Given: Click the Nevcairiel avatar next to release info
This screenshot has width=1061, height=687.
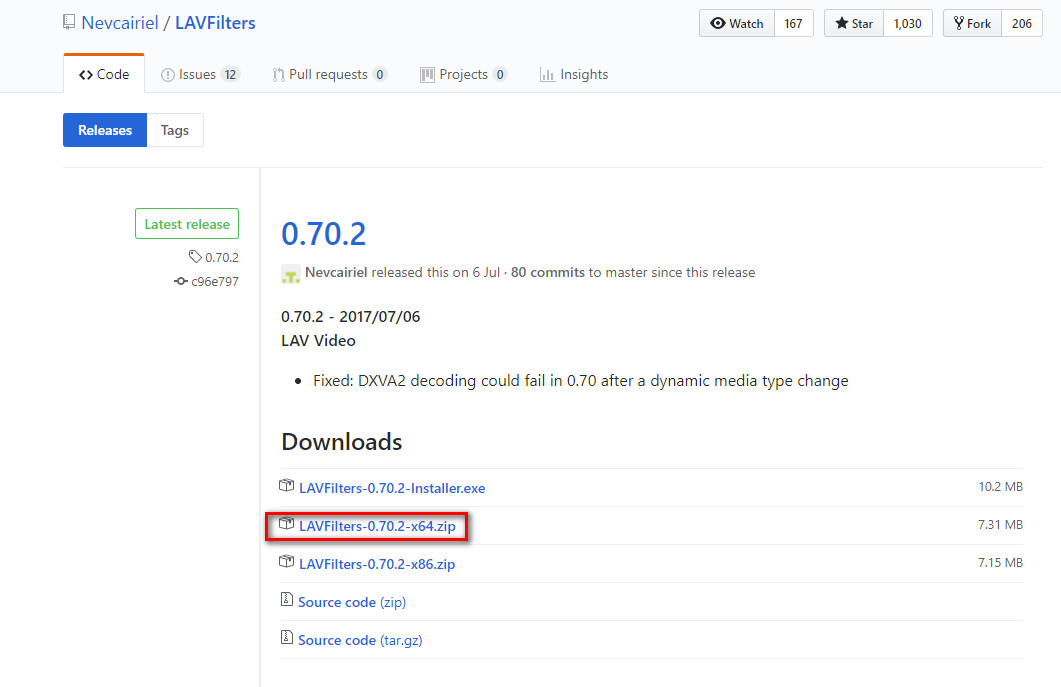Looking at the screenshot, I should point(291,273).
